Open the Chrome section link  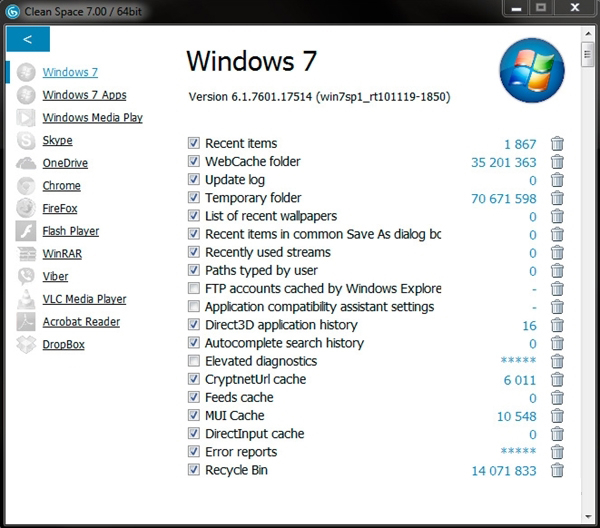[x=61, y=186]
